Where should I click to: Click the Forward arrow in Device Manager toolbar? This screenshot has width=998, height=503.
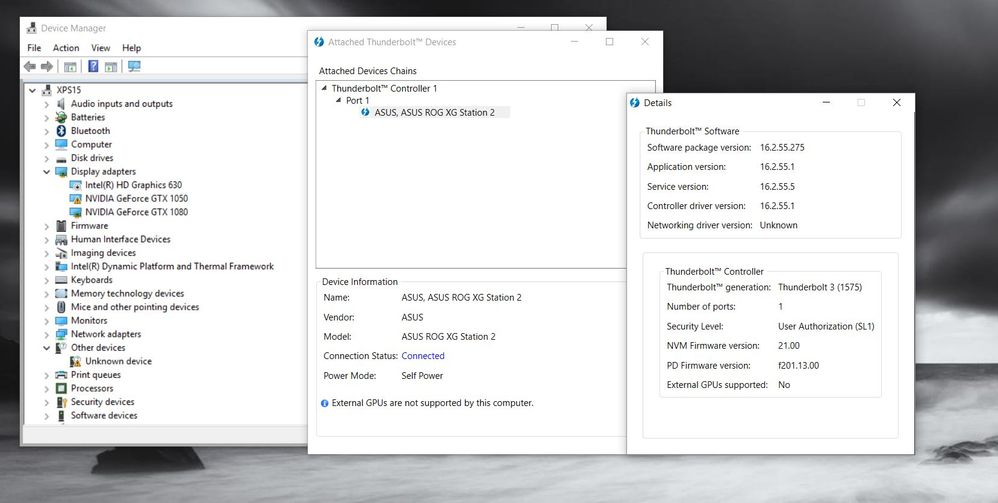click(x=47, y=66)
